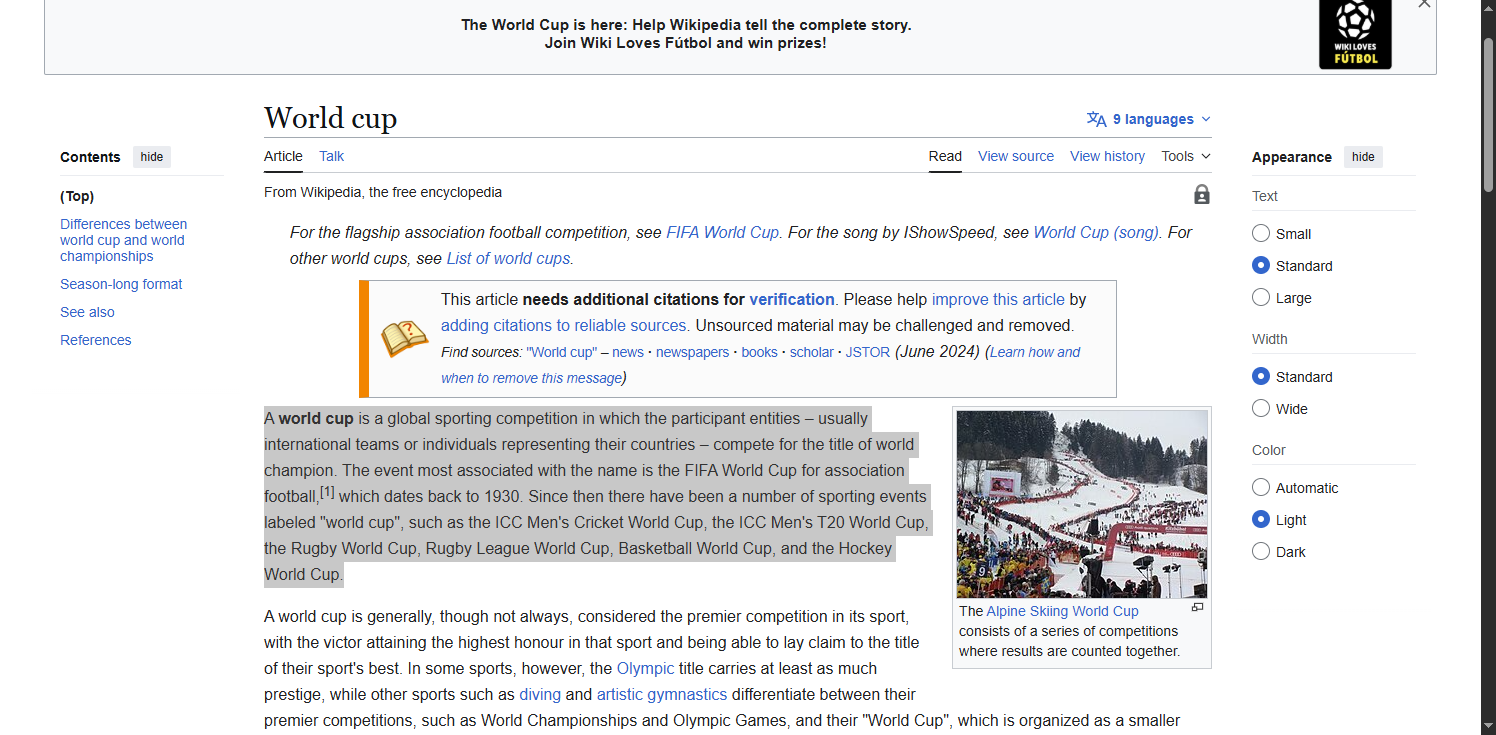The image size is (1496, 735).
Task: Click the improve this article link
Action: point(998,299)
